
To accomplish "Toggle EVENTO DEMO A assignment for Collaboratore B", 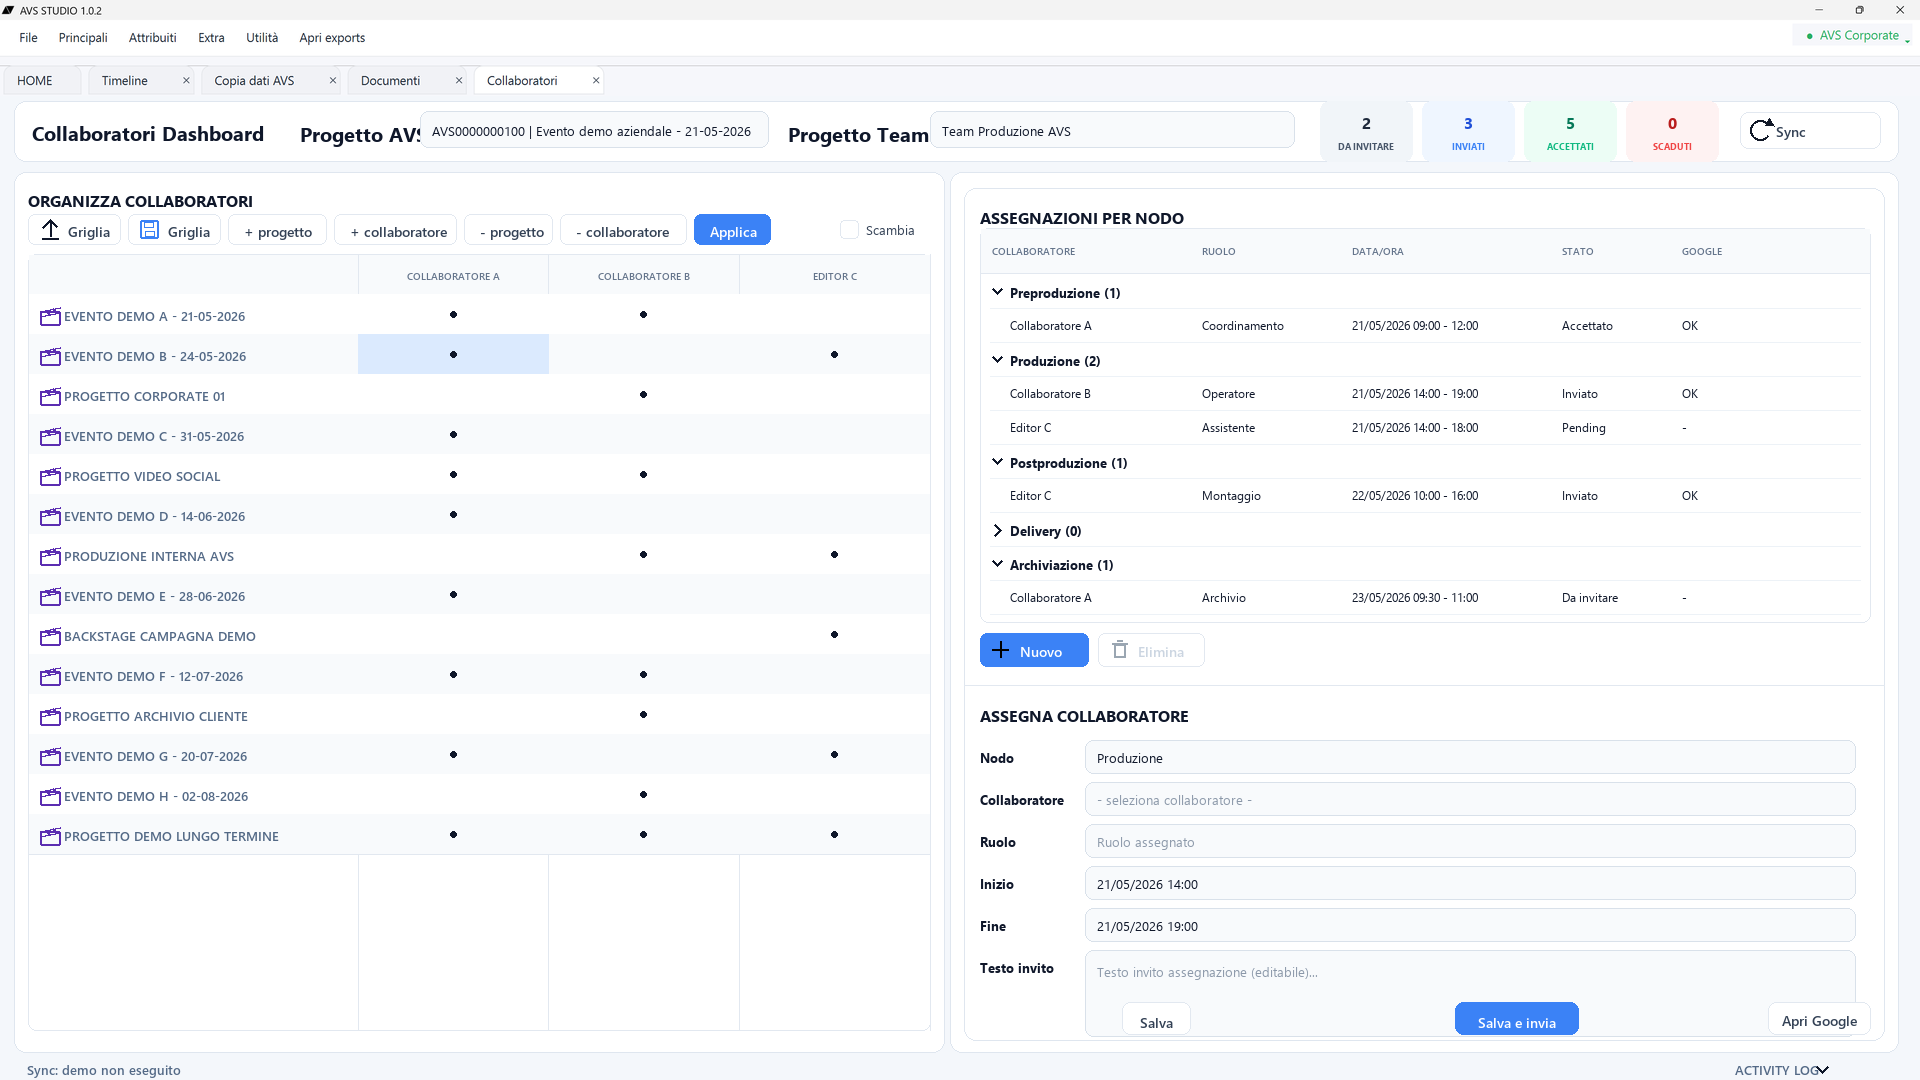I will click(x=643, y=315).
